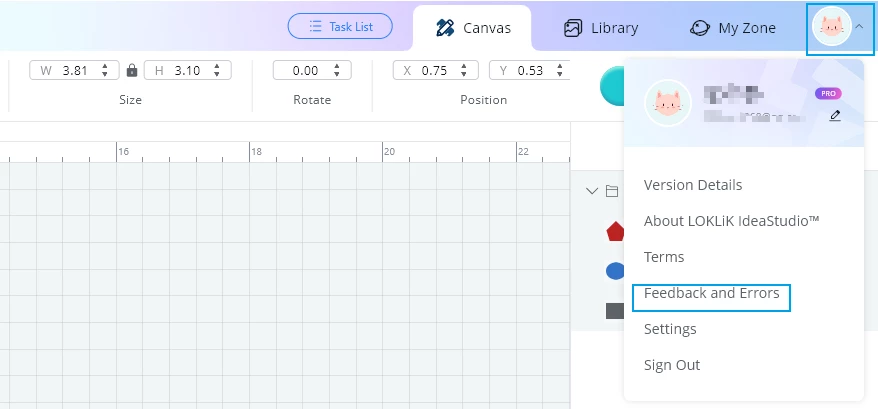This screenshot has height=409, width=878.
Task: Select the gray rectangle layer
Action: tap(615, 311)
